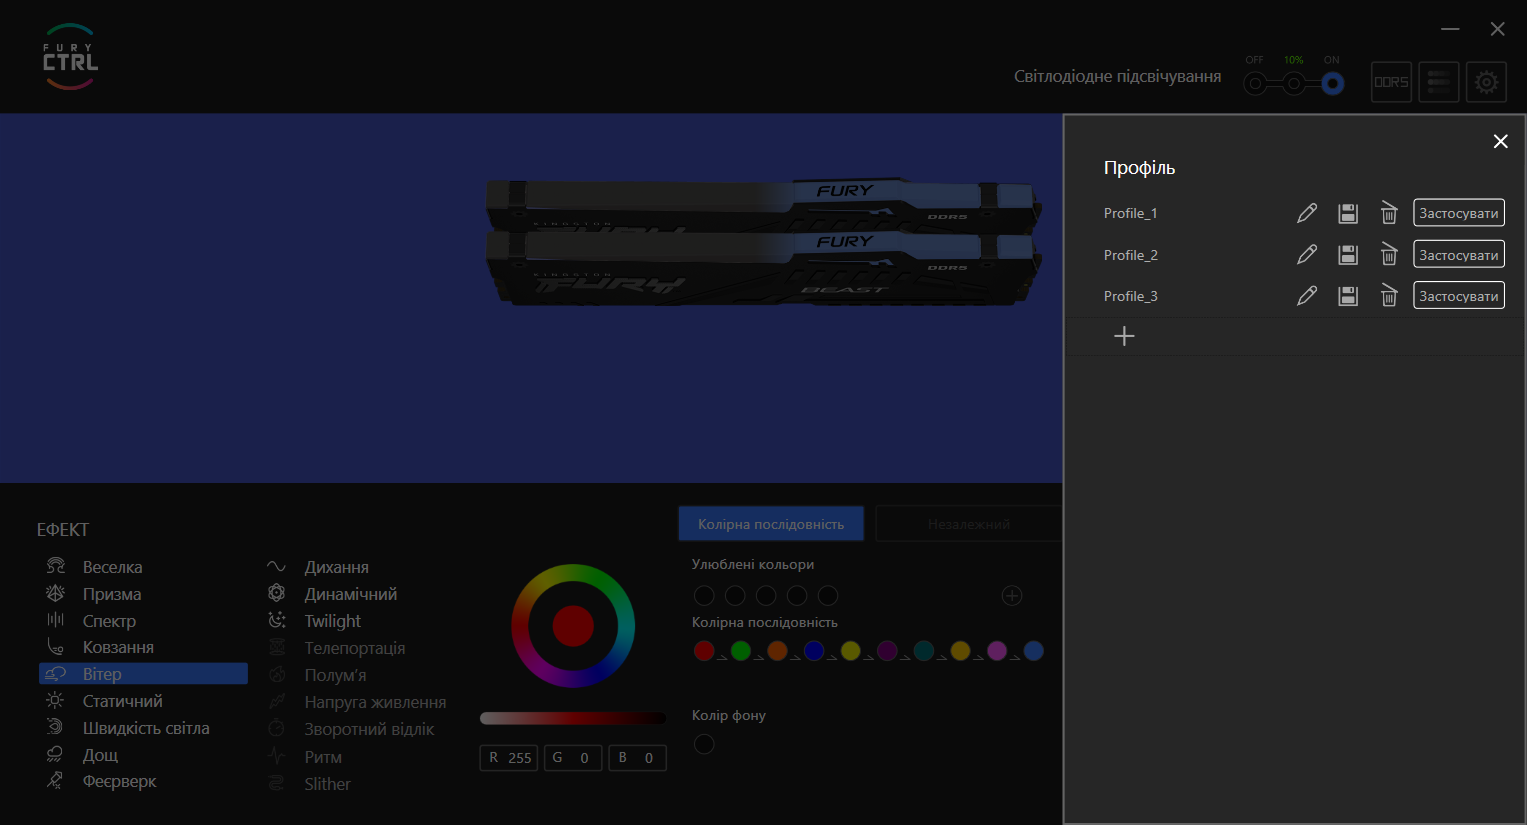This screenshot has width=1527, height=825.
Task: Save current lighting to Profile_2
Action: (1348, 255)
